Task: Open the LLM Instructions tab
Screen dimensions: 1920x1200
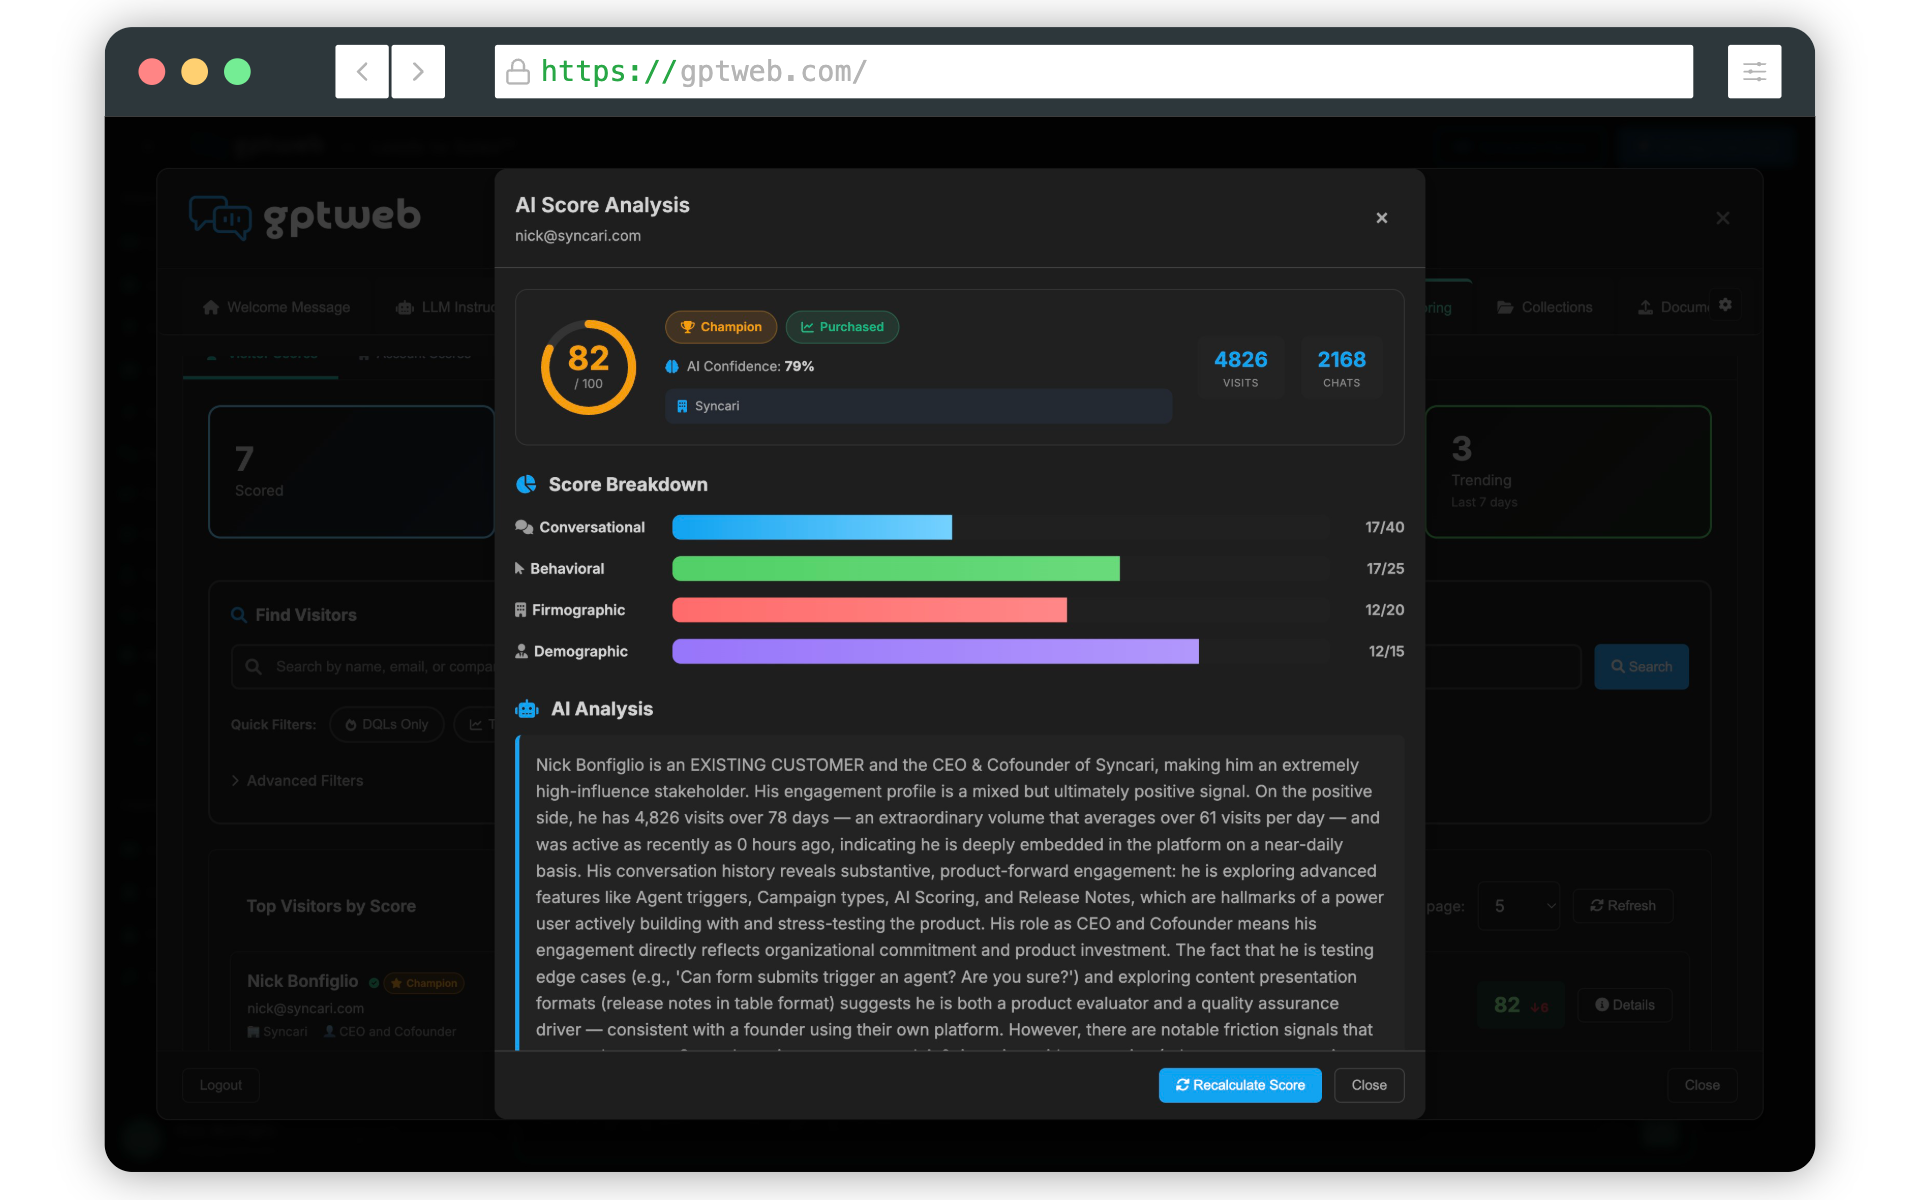Action: click(447, 307)
